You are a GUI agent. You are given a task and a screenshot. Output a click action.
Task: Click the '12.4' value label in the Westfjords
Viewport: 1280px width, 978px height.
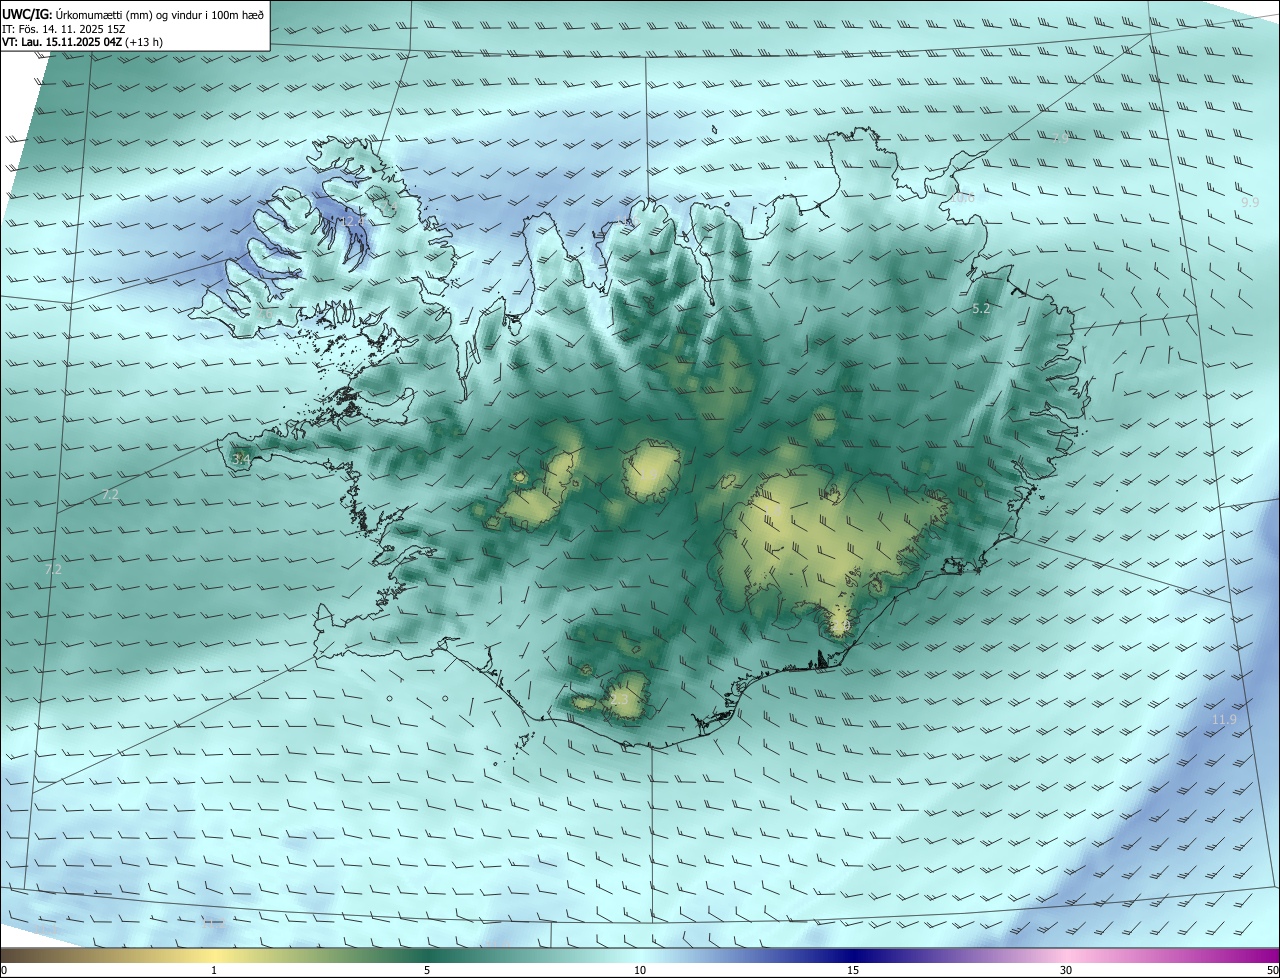click(x=351, y=220)
